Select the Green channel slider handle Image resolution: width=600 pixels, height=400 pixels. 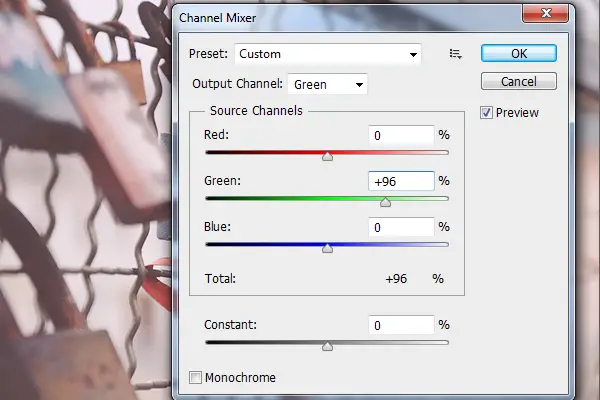point(385,201)
